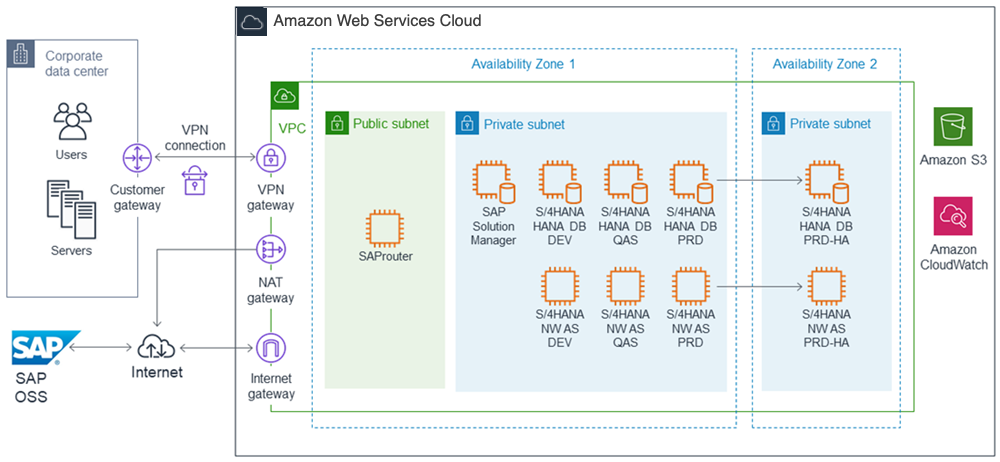Click the VPC cloud lock icon

coord(285,96)
